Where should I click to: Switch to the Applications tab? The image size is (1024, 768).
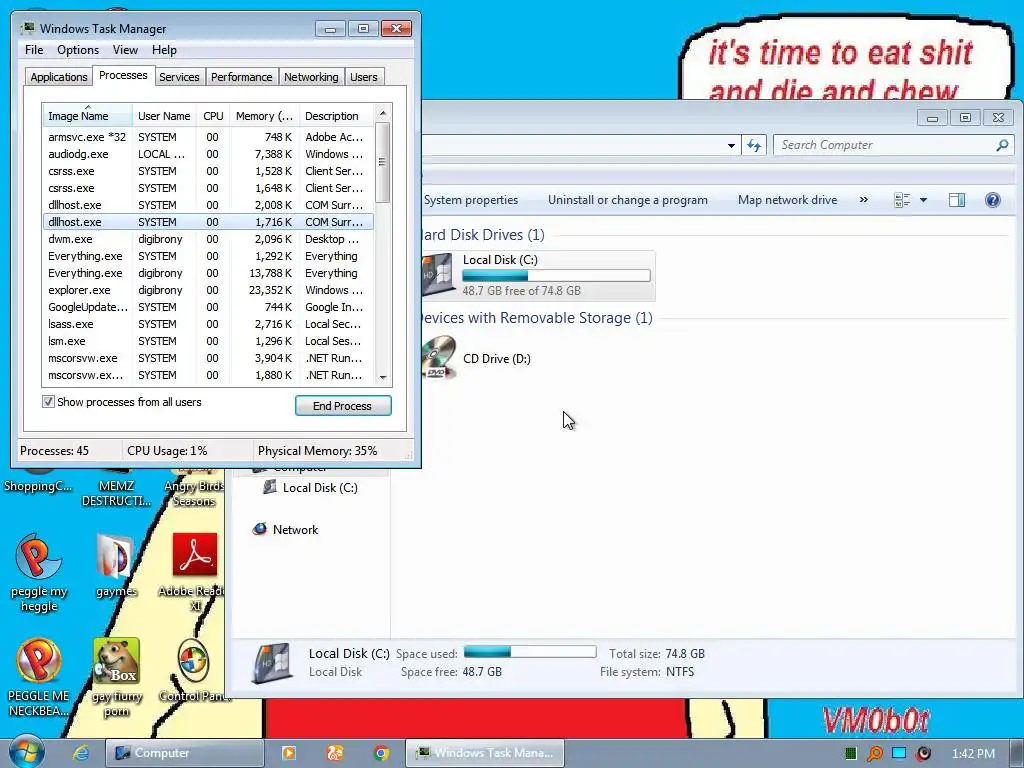(59, 77)
